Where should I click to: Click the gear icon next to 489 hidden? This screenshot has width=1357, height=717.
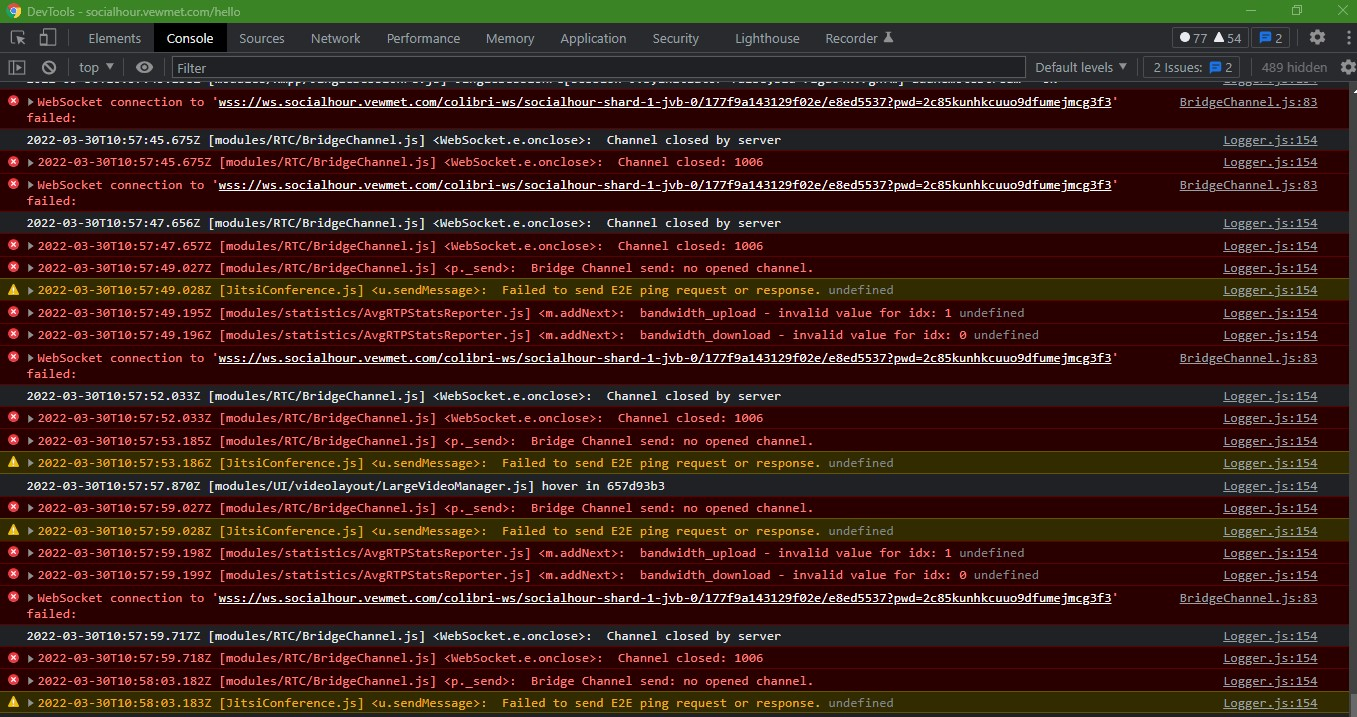(x=1348, y=67)
